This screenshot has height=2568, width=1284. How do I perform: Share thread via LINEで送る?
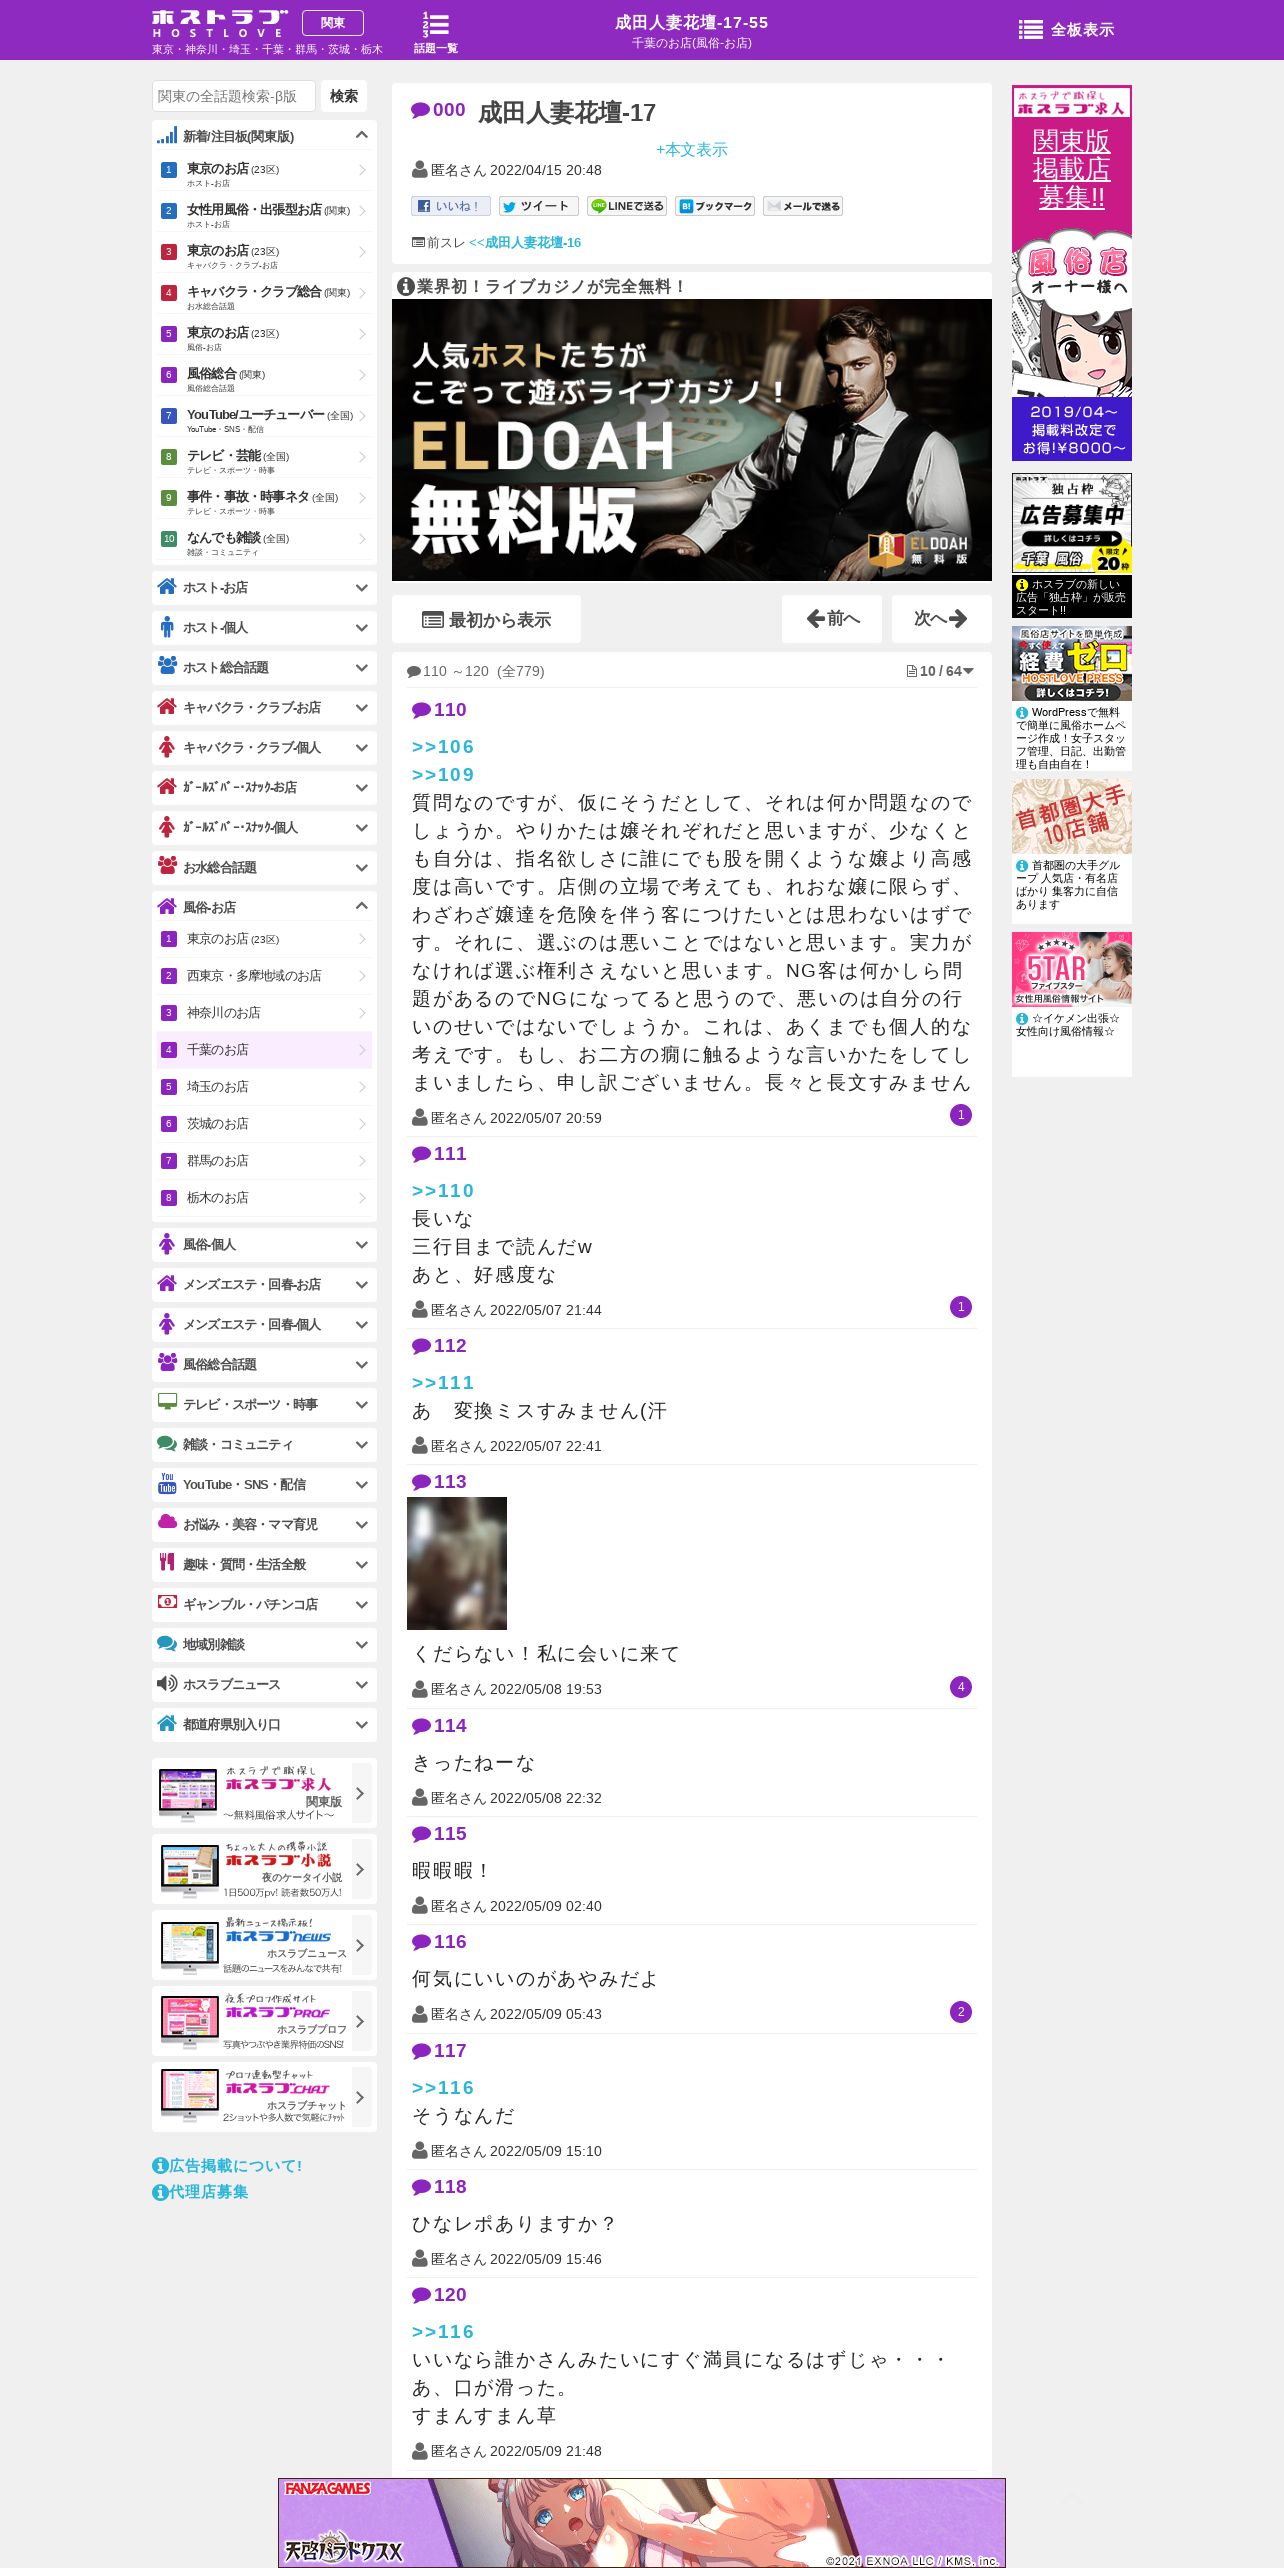626,206
